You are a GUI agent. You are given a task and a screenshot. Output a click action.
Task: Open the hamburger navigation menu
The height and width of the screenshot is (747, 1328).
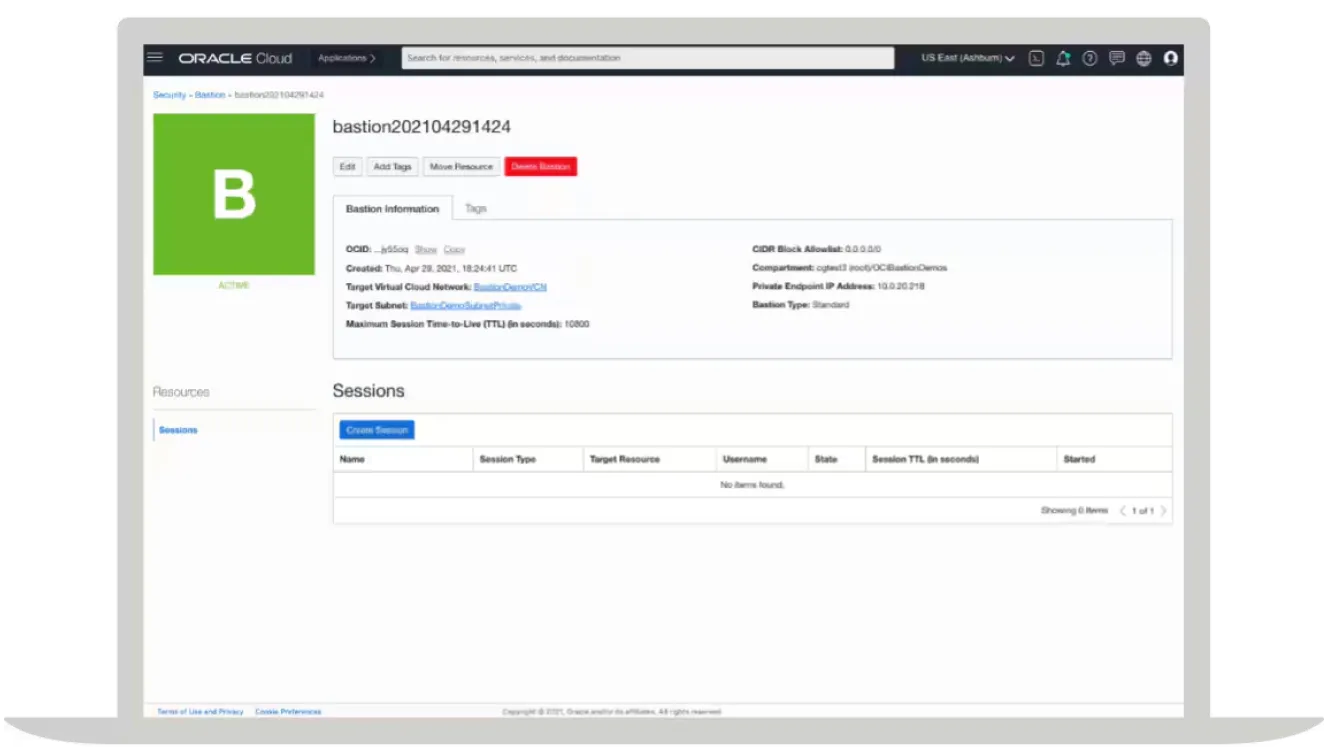pyautogui.click(x=155, y=58)
